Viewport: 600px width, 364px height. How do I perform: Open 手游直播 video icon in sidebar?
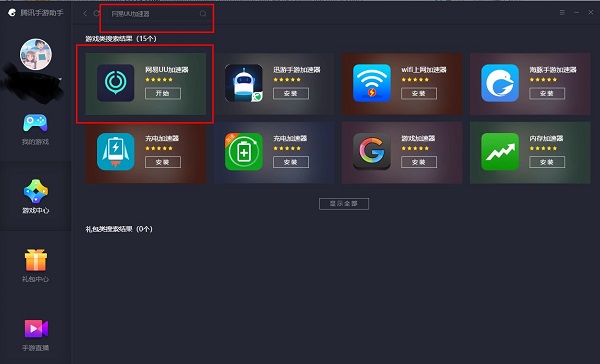[x=36, y=328]
